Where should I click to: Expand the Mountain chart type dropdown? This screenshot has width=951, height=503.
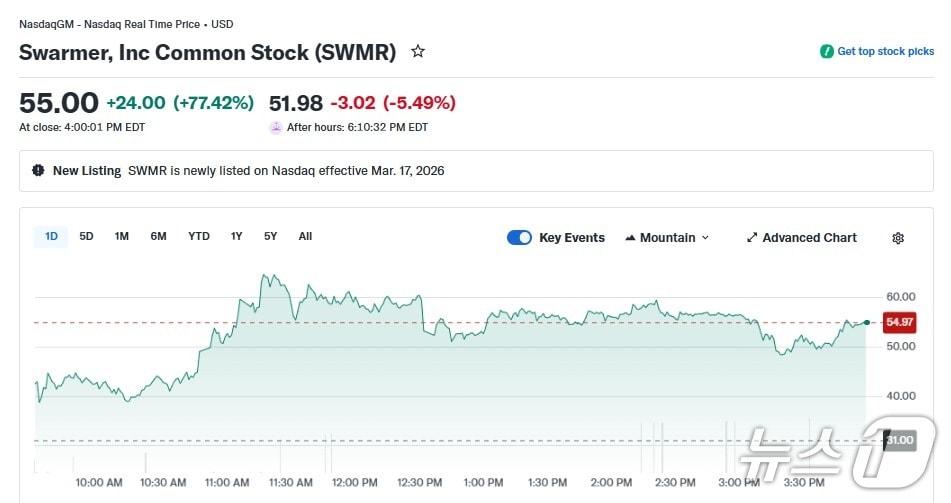(x=705, y=238)
